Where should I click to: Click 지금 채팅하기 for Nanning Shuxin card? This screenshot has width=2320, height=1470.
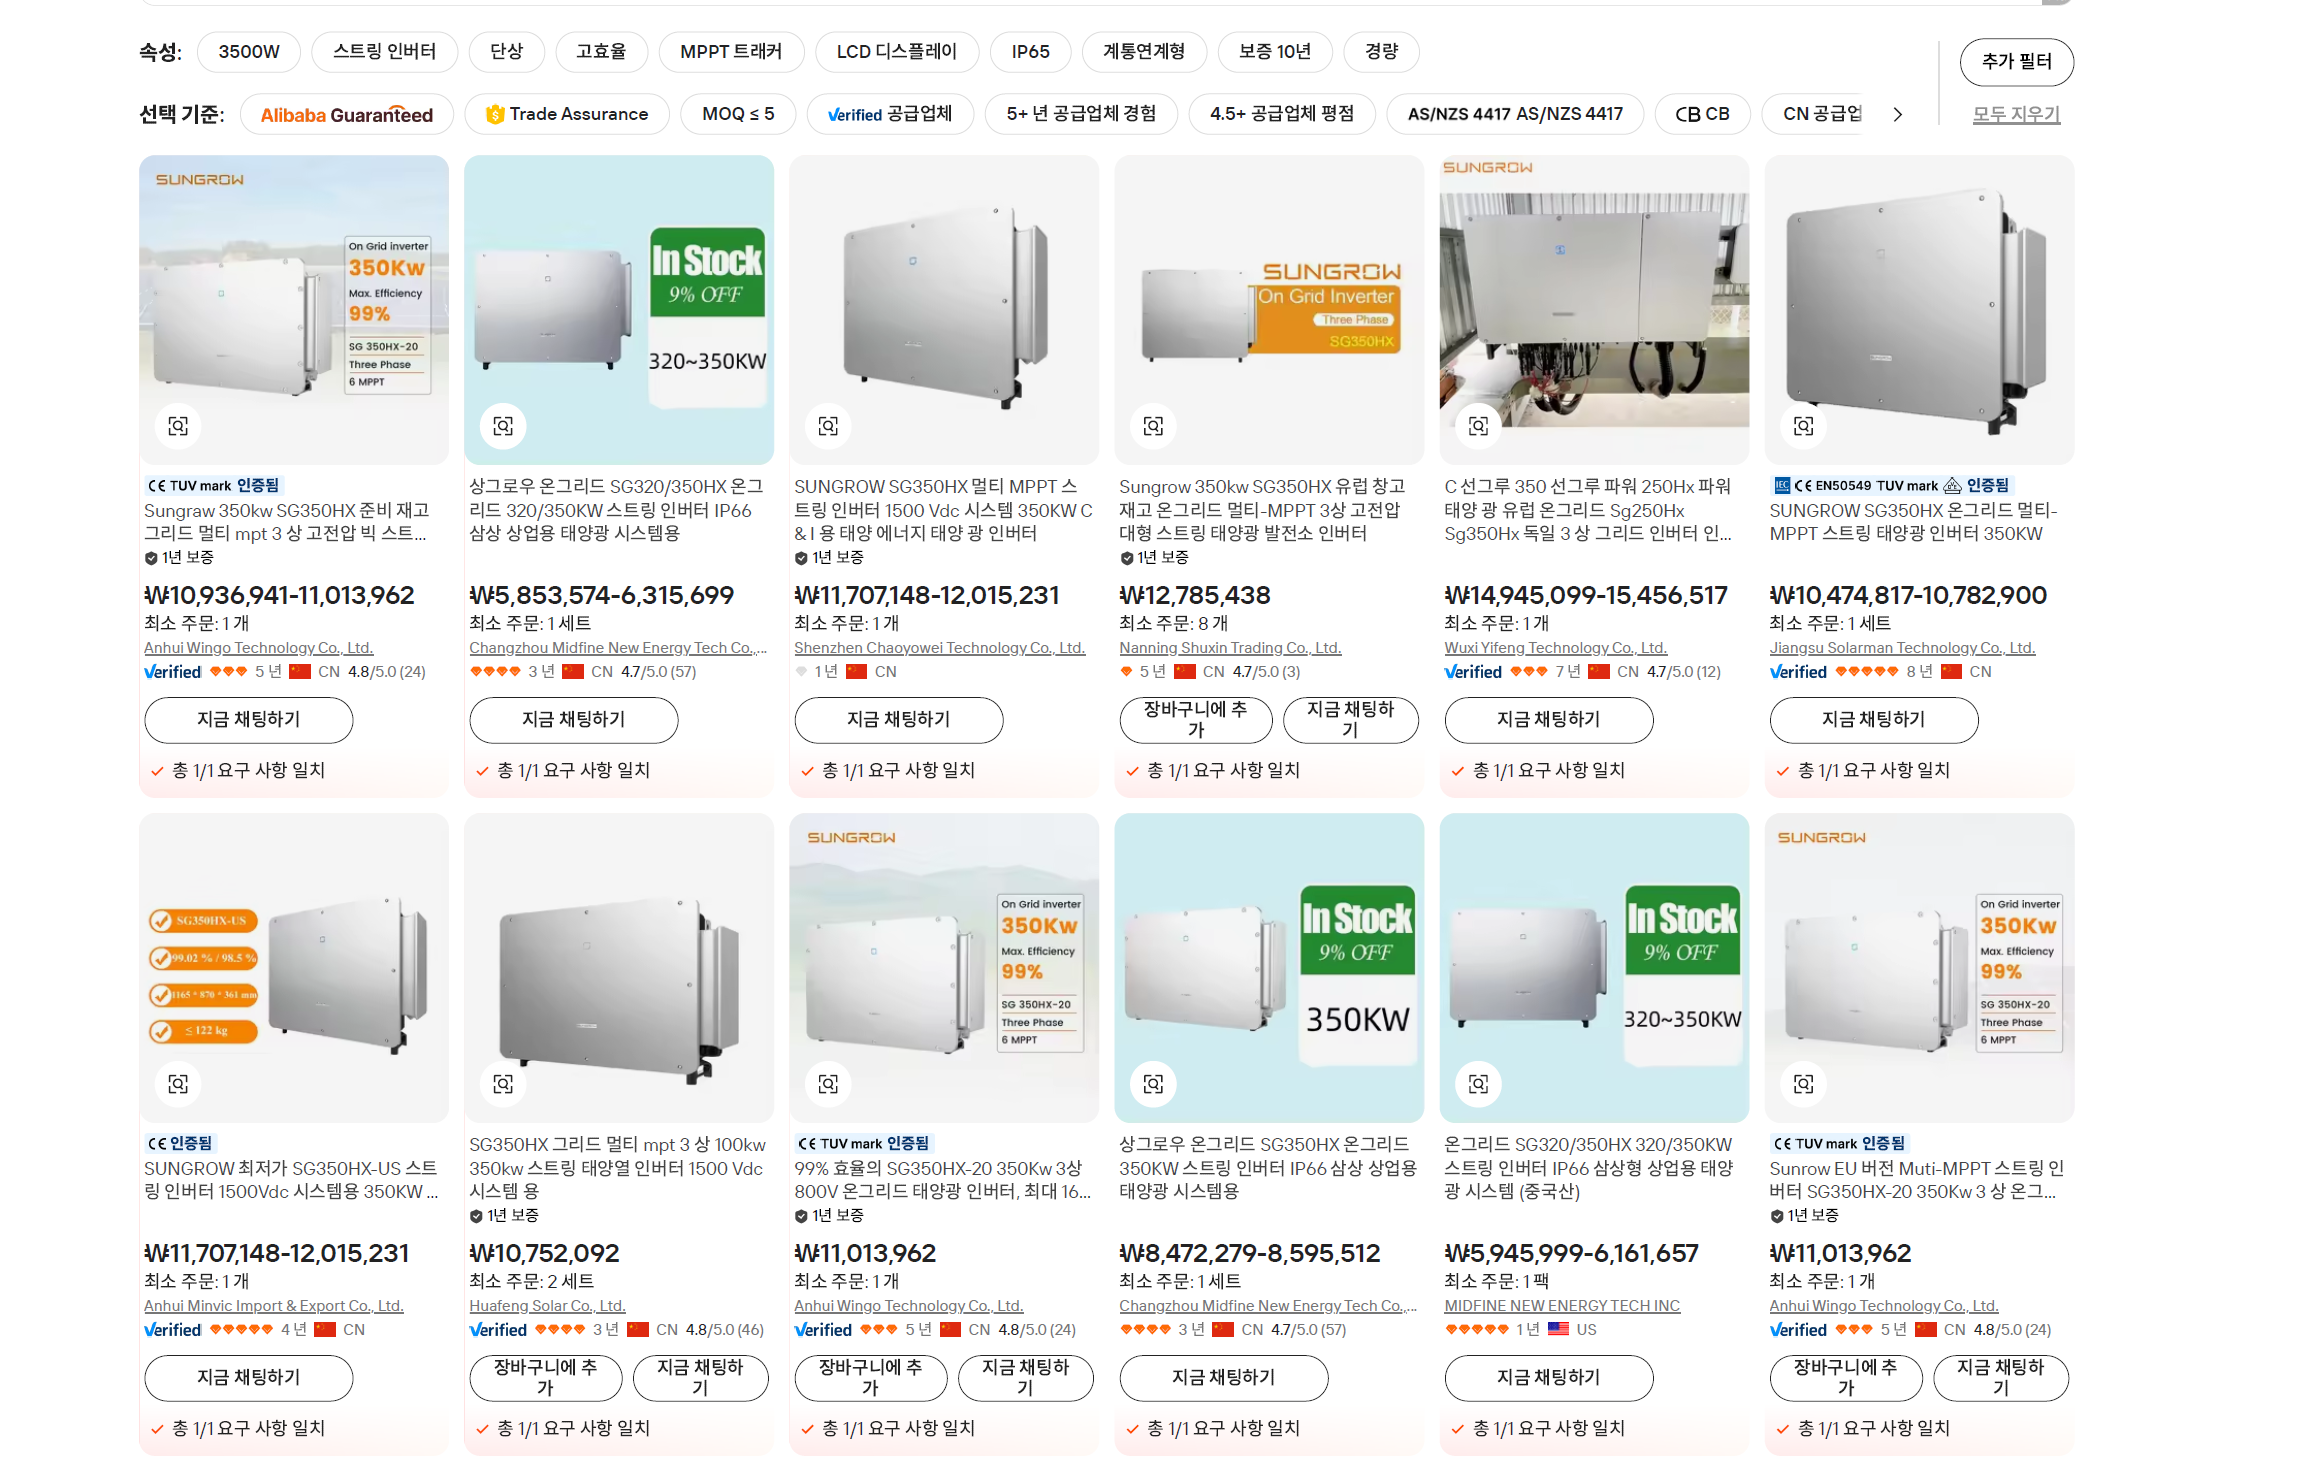[1350, 720]
